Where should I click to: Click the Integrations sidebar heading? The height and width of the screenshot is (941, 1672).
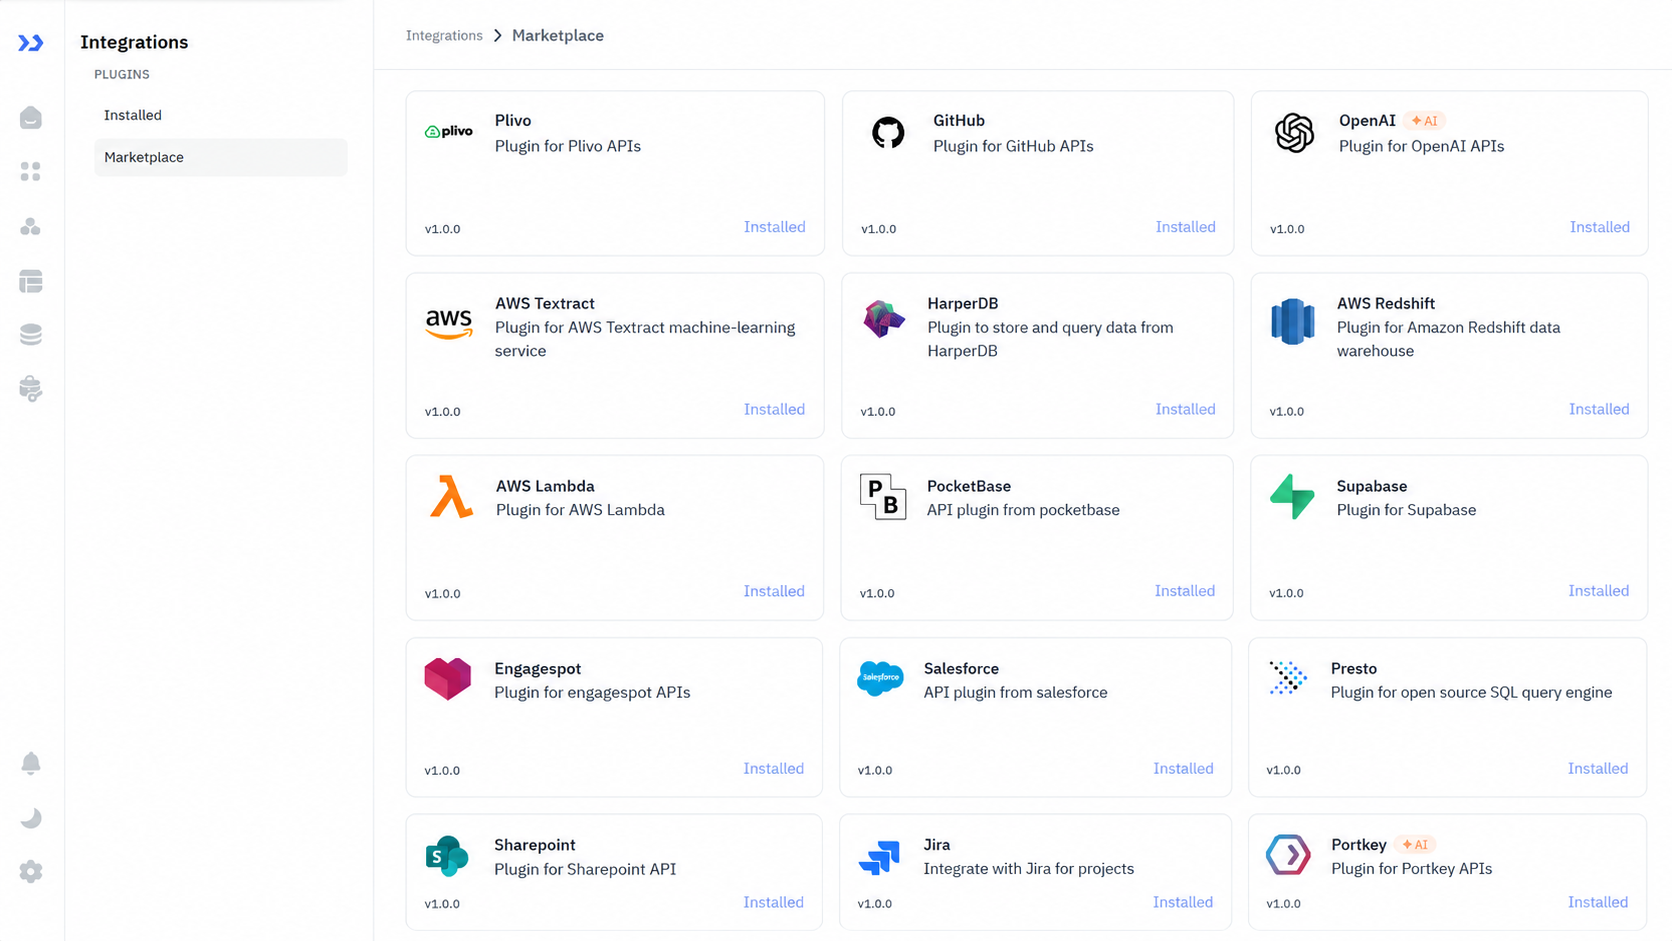pyautogui.click(x=134, y=42)
